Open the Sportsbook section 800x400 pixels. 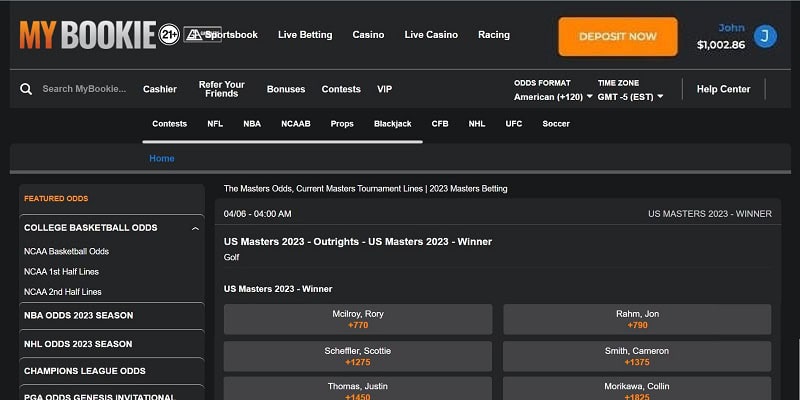tap(232, 35)
